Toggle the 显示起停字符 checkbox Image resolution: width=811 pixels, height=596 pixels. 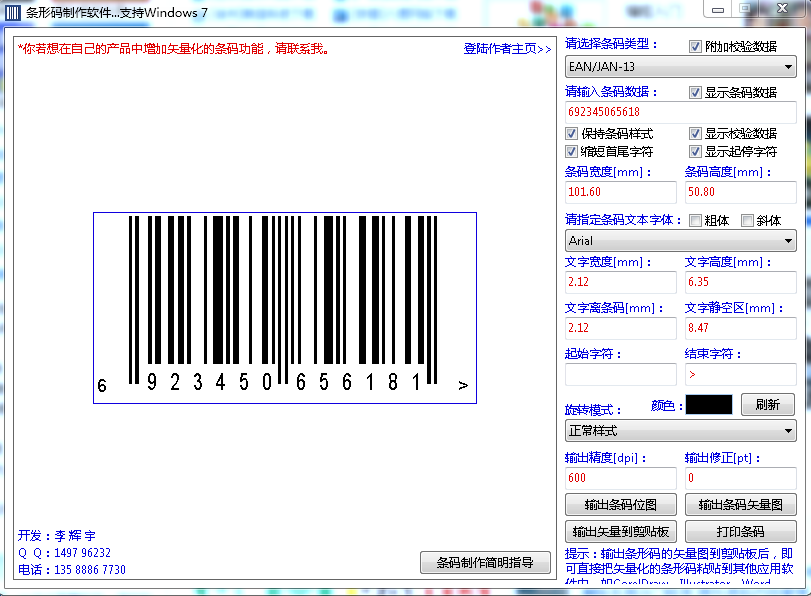(696, 152)
